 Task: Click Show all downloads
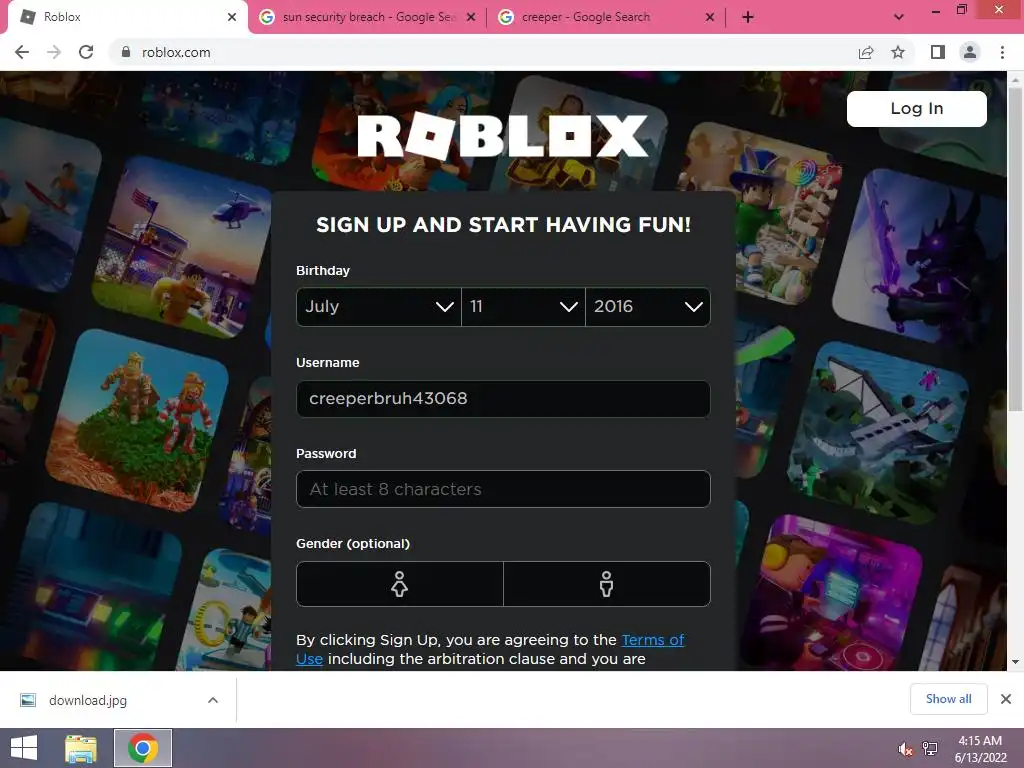click(948, 699)
